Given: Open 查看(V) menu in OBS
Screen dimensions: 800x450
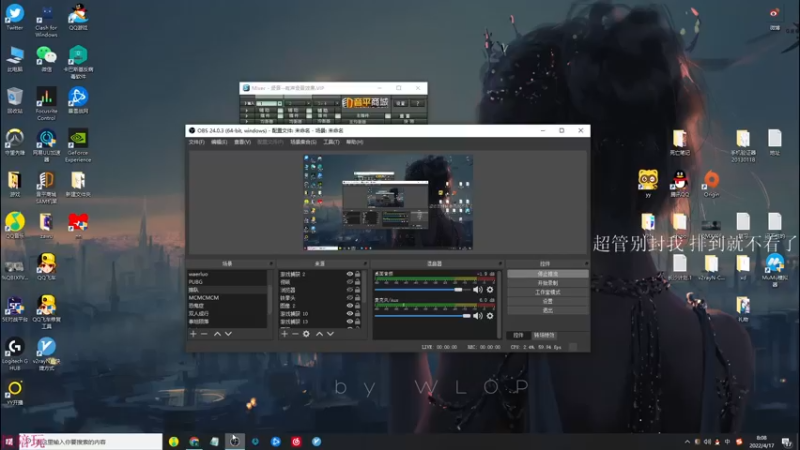Looking at the screenshot, I should tap(242, 142).
